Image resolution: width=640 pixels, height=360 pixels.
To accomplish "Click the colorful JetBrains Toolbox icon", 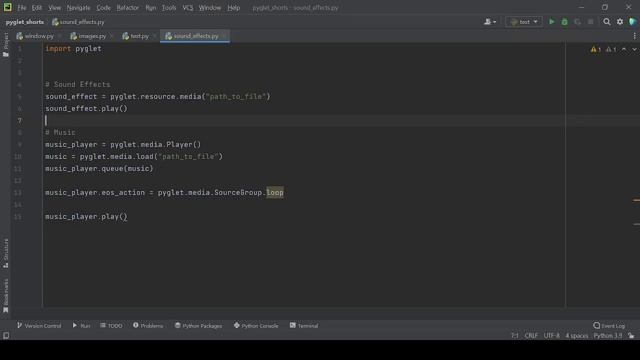I will 633,22.
